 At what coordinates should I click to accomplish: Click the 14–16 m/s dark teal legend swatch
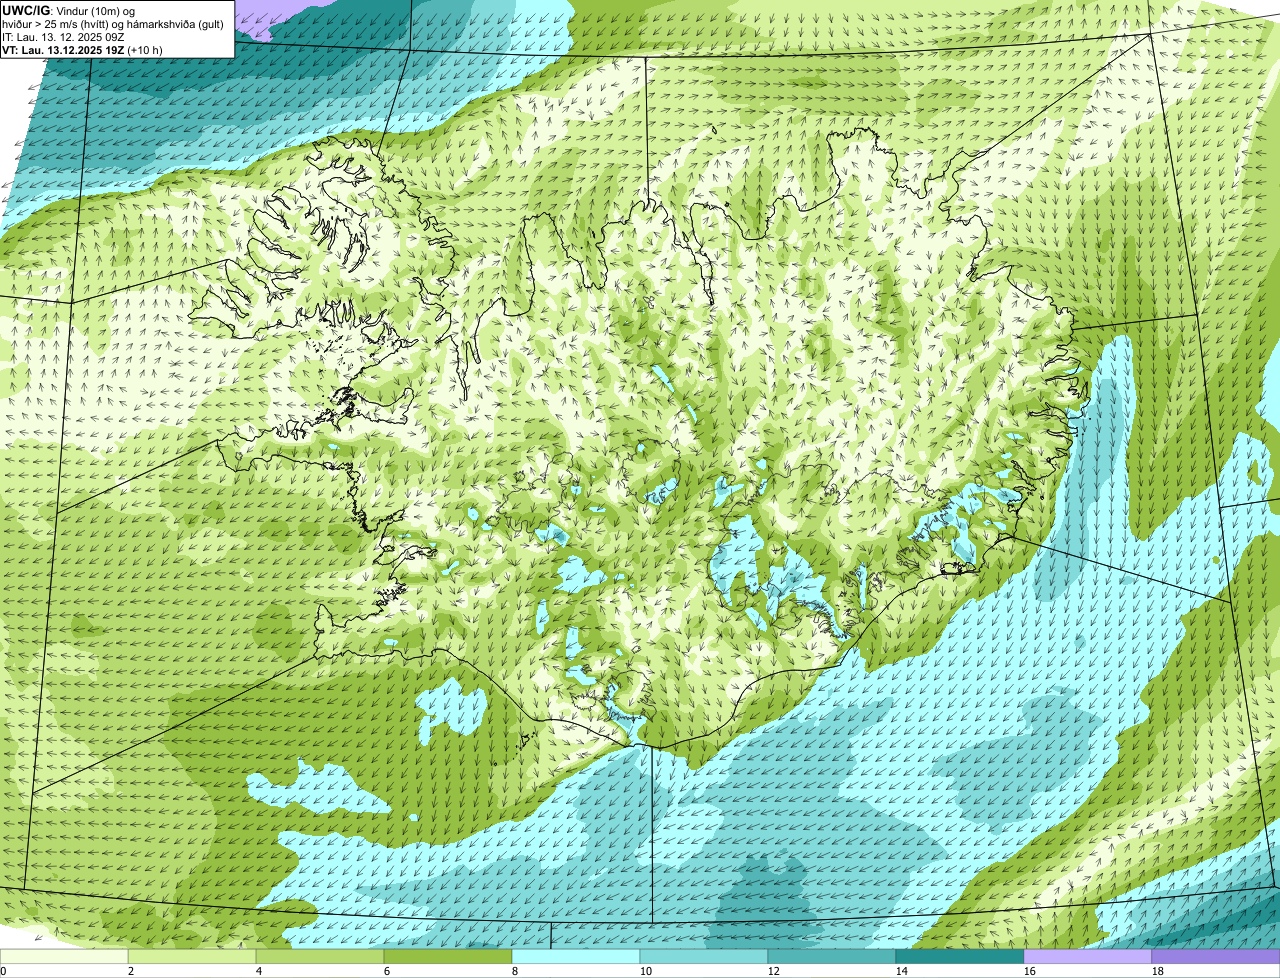tap(960, 956)
